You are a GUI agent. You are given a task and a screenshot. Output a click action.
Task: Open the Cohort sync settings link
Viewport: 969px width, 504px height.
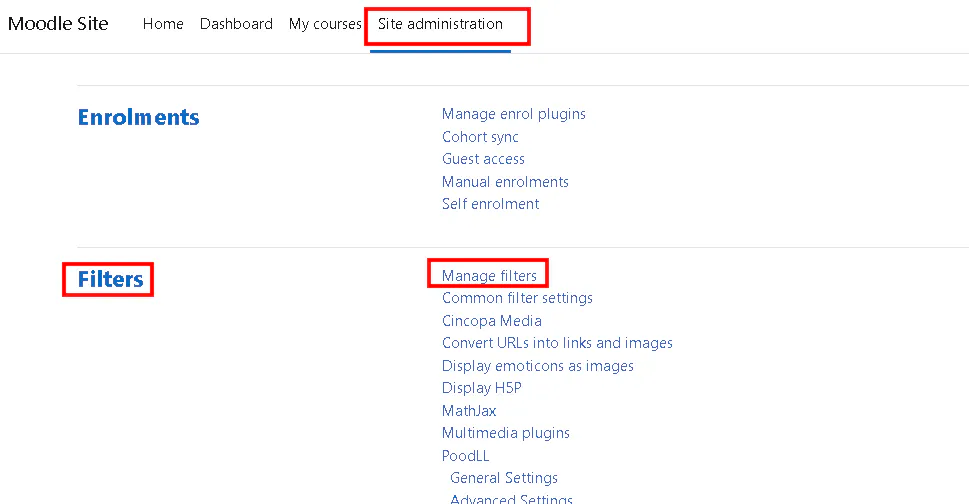tap(480, 136)
